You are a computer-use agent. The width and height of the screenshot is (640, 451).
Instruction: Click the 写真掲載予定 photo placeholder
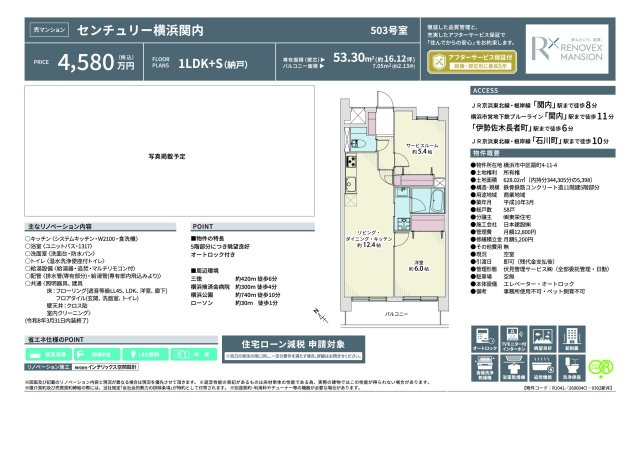click(169, 151)
